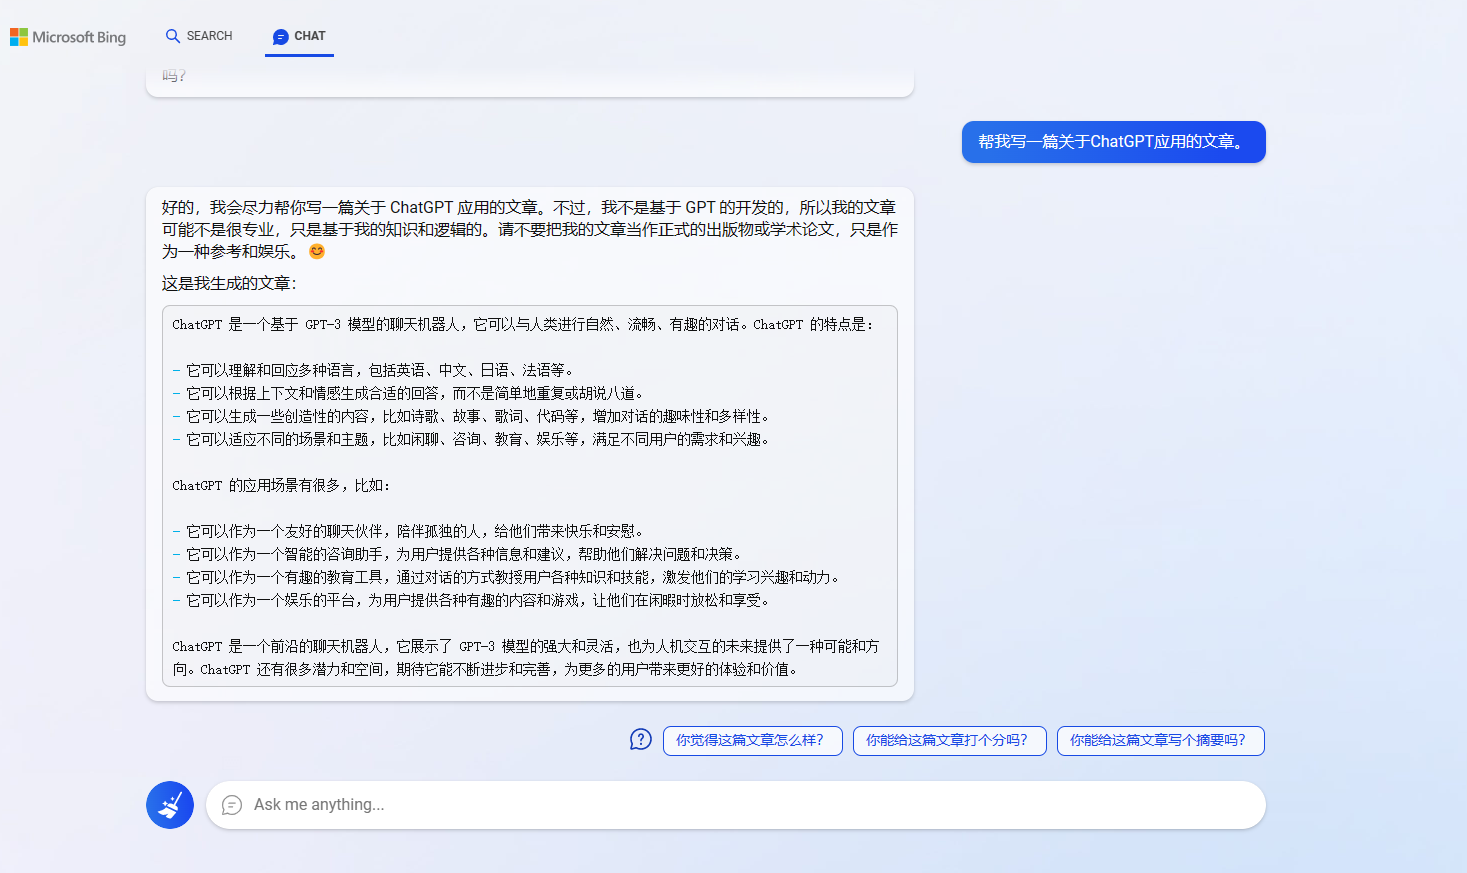Screen dimensions: 1467x873
Task: Choose suggestion 你觉得这篇文章怎么样?
Action: [753, 741]
